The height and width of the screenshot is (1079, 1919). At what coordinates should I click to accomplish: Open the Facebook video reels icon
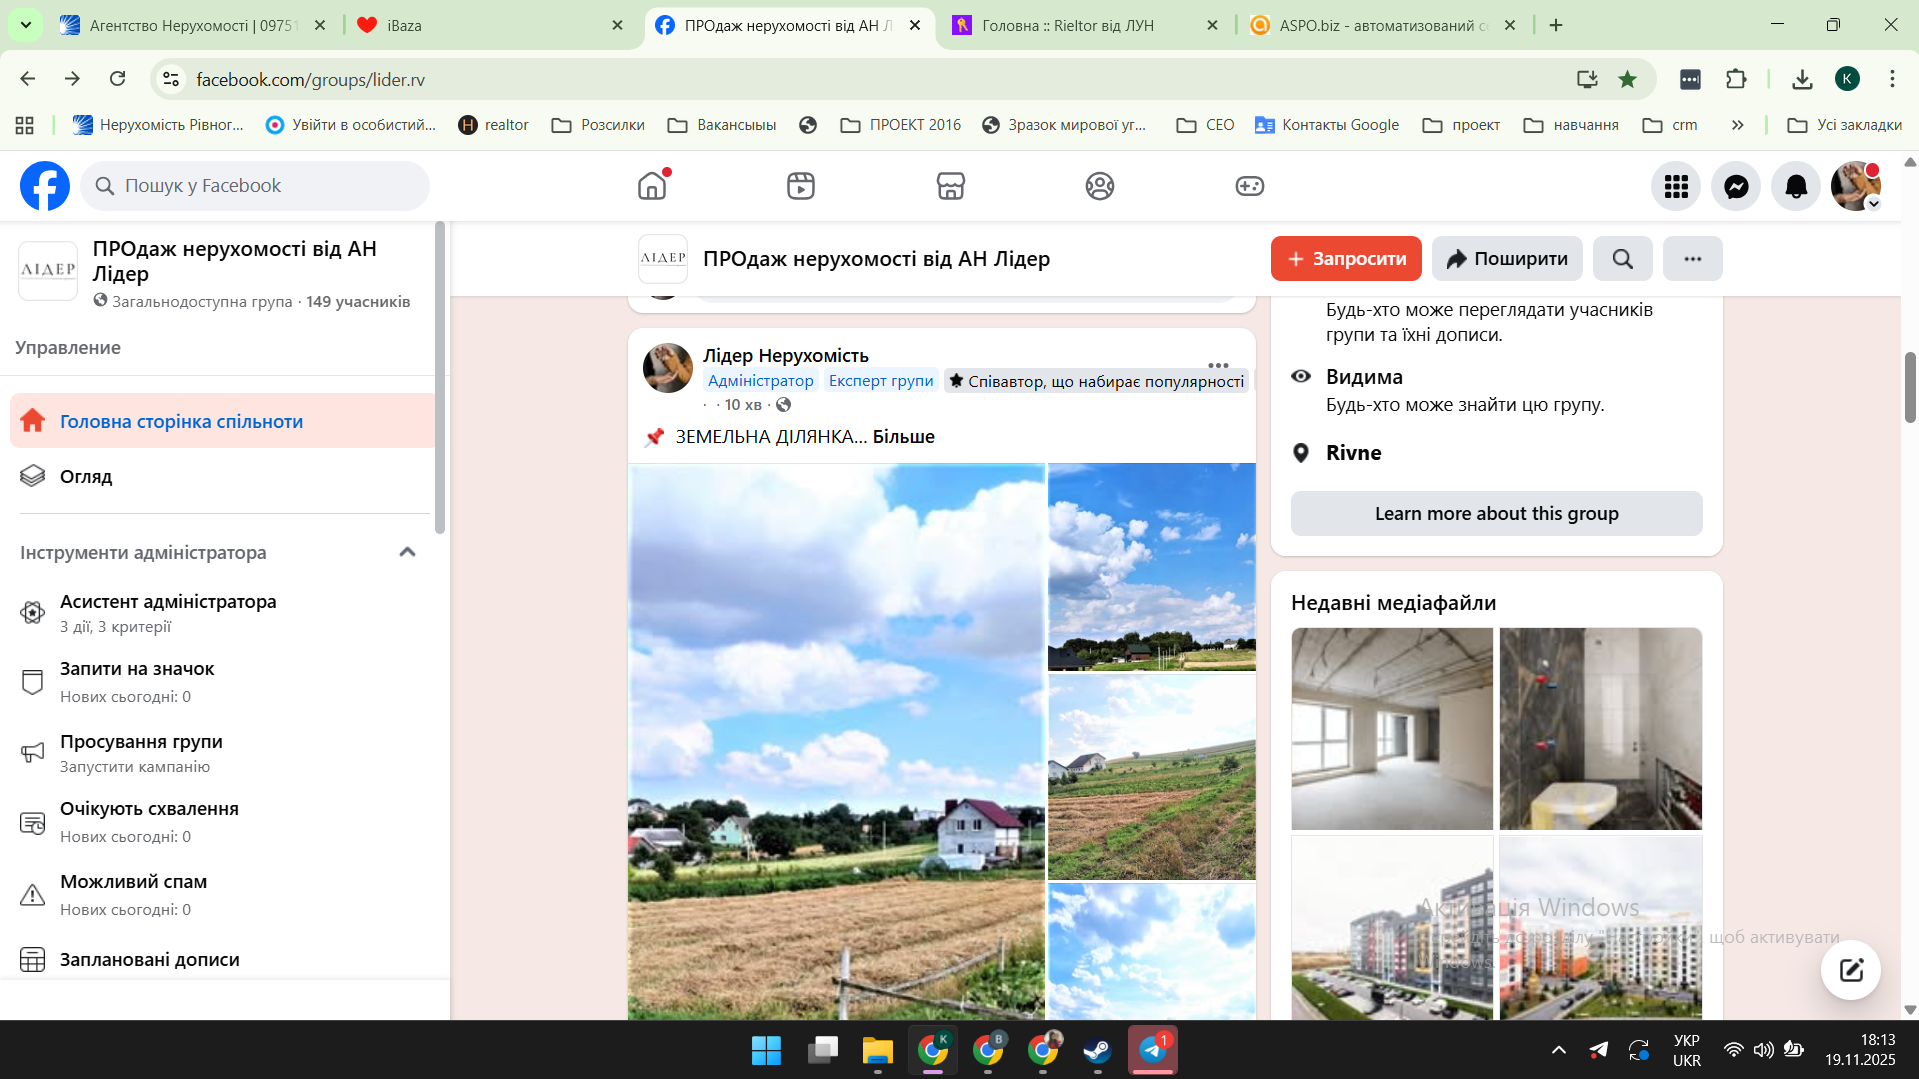click(x=800, y=186)
